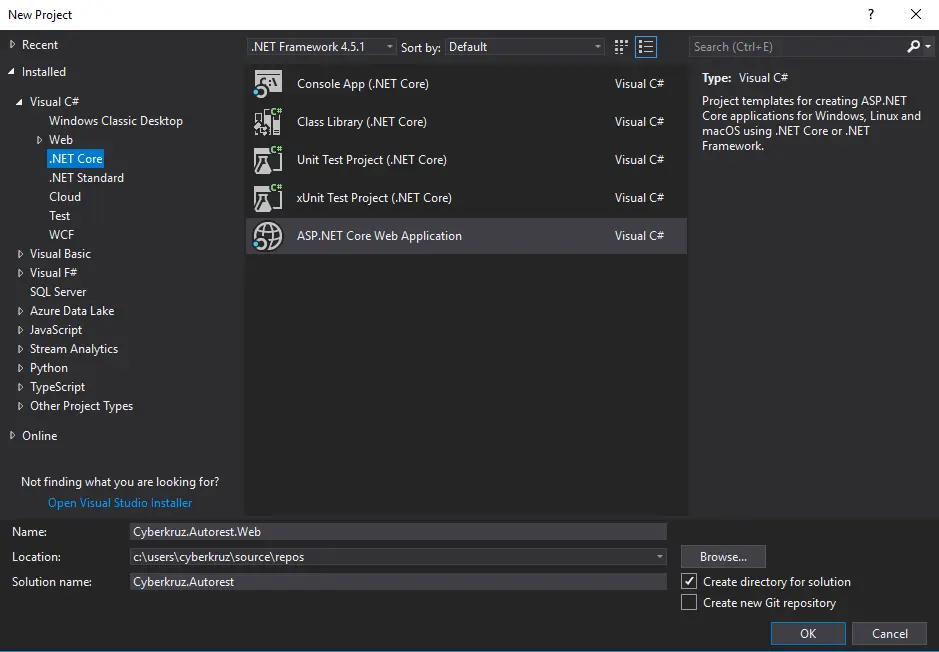This screenshot has height=652, width=939.
Task: Expand the Other Project Types node
Action: point(20,406)
